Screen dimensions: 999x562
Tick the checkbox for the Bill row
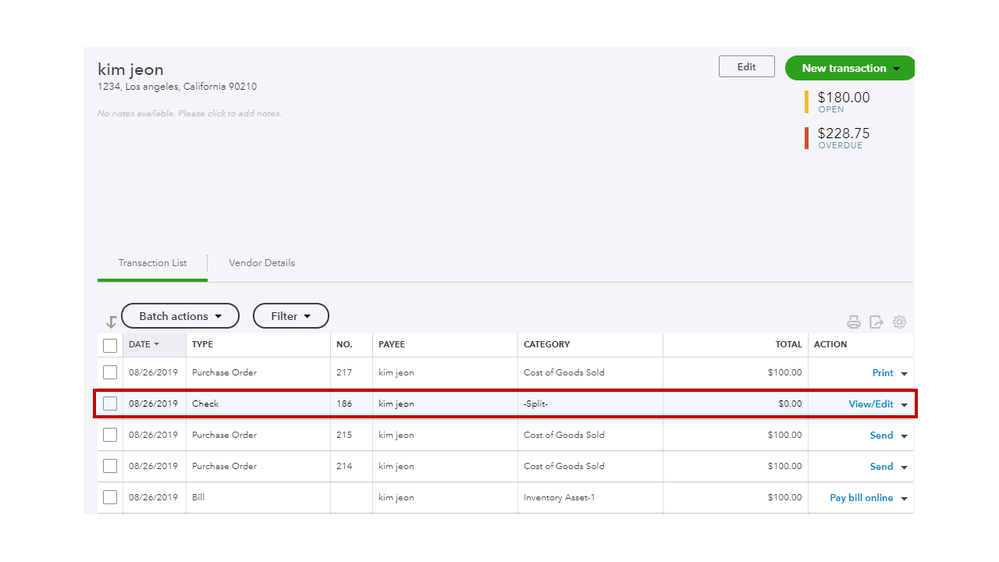click(110, 497)
